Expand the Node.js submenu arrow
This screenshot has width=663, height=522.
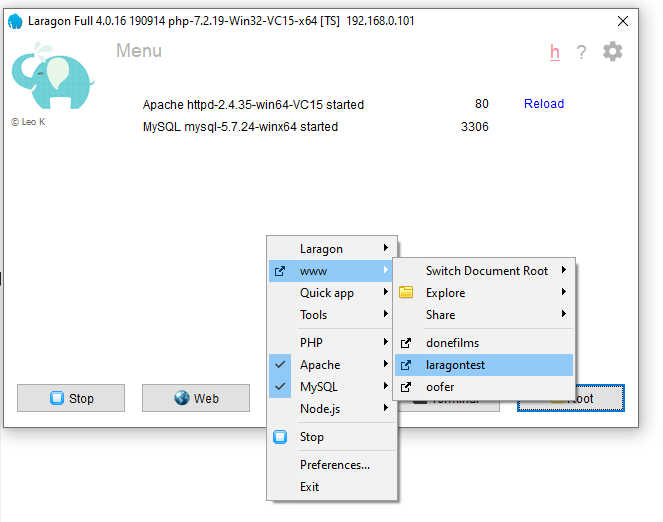(386, 407)
